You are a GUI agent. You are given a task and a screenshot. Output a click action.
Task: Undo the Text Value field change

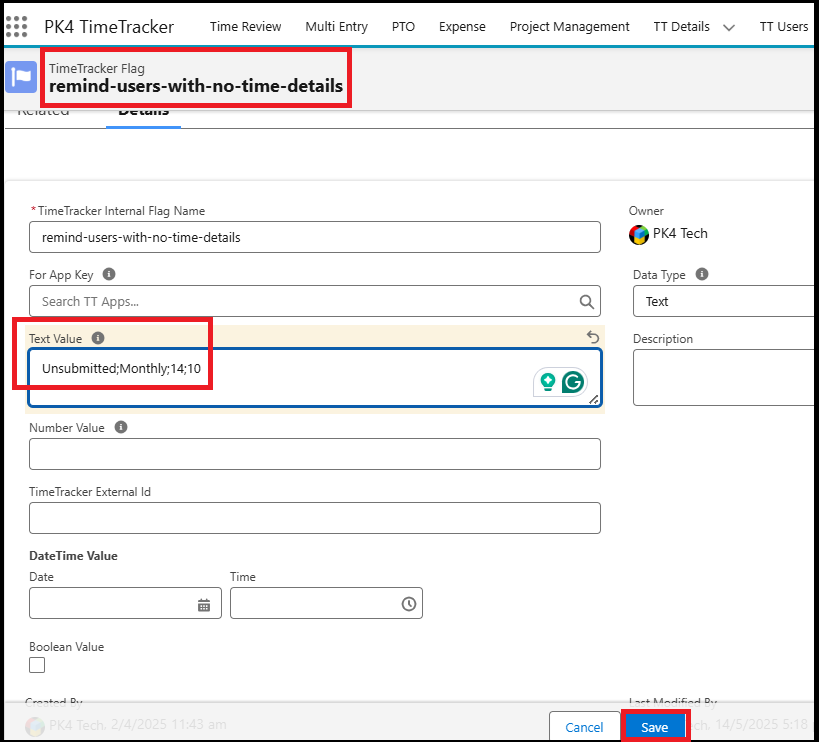point(592,337)
